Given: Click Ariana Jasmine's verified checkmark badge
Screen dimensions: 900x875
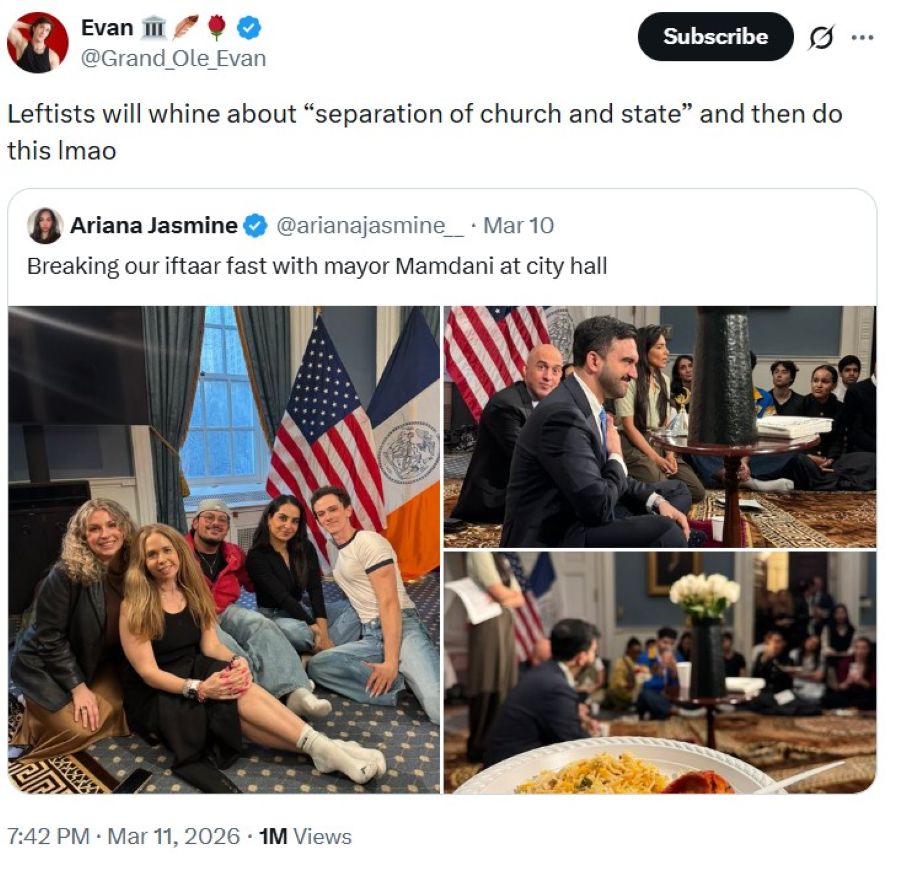Looking at the screenshot, I should 256,226.
